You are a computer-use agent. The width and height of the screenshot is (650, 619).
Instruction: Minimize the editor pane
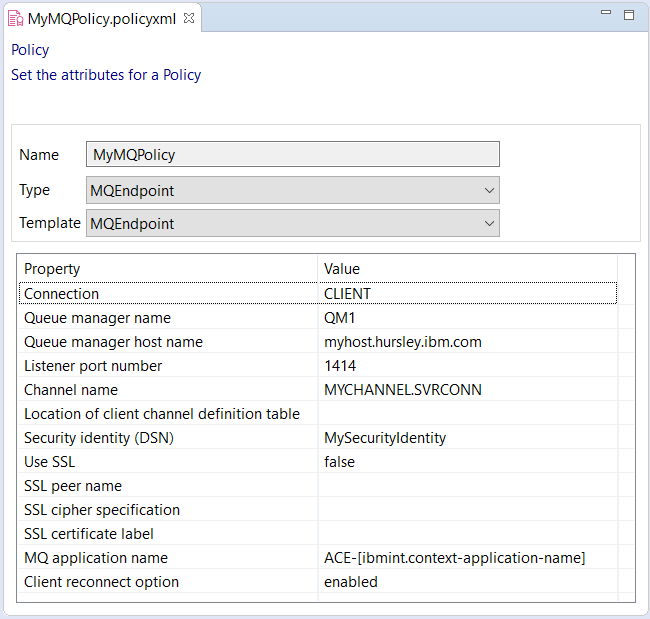coord(605,15)
